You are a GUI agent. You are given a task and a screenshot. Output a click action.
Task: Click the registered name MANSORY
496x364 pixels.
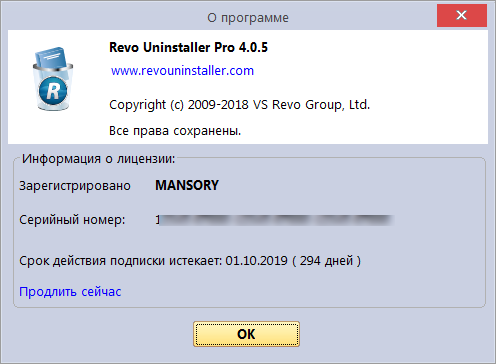pyautogui.click(x=187, y=185)
